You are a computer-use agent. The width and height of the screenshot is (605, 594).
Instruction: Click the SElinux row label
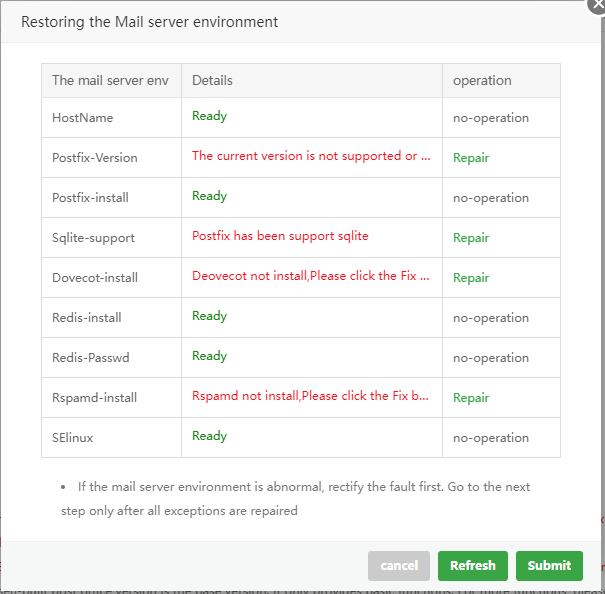(76, 438)
